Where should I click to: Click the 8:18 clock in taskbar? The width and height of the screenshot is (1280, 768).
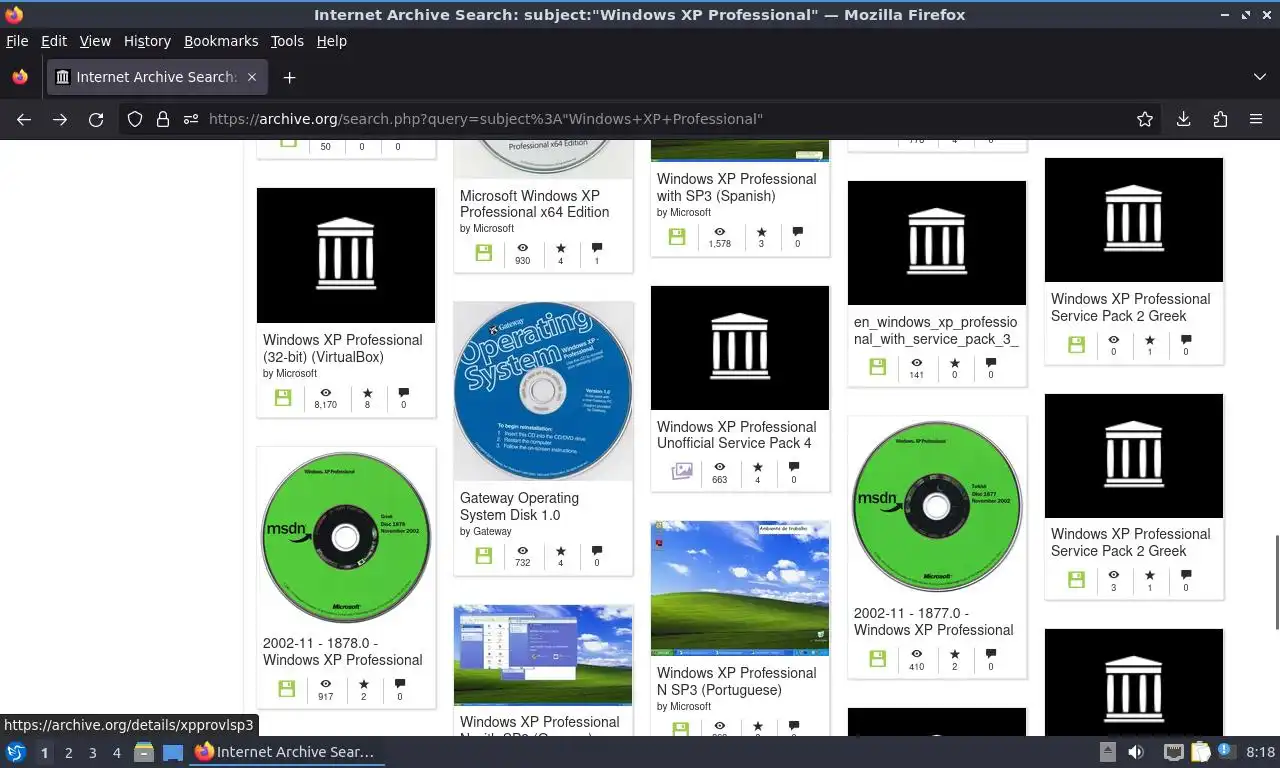pos(1261,752)
